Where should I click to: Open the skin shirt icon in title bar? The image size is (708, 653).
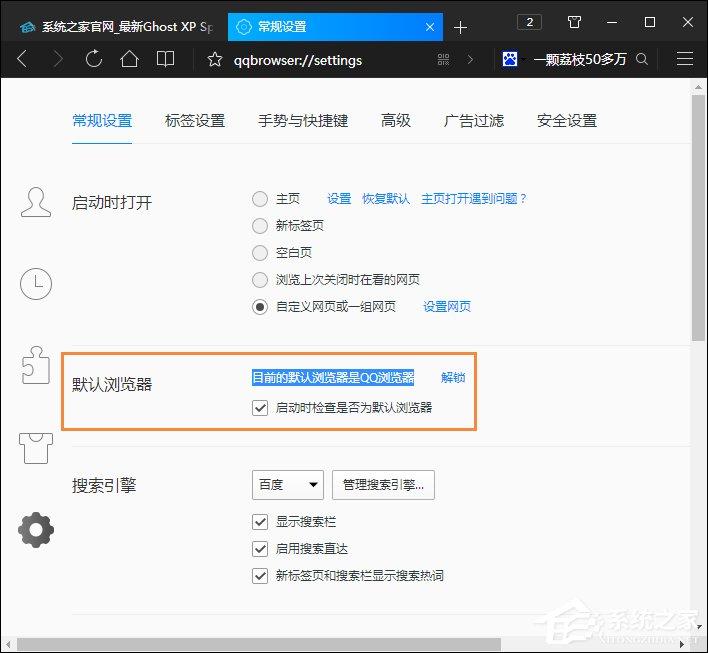tap(574, 22)
